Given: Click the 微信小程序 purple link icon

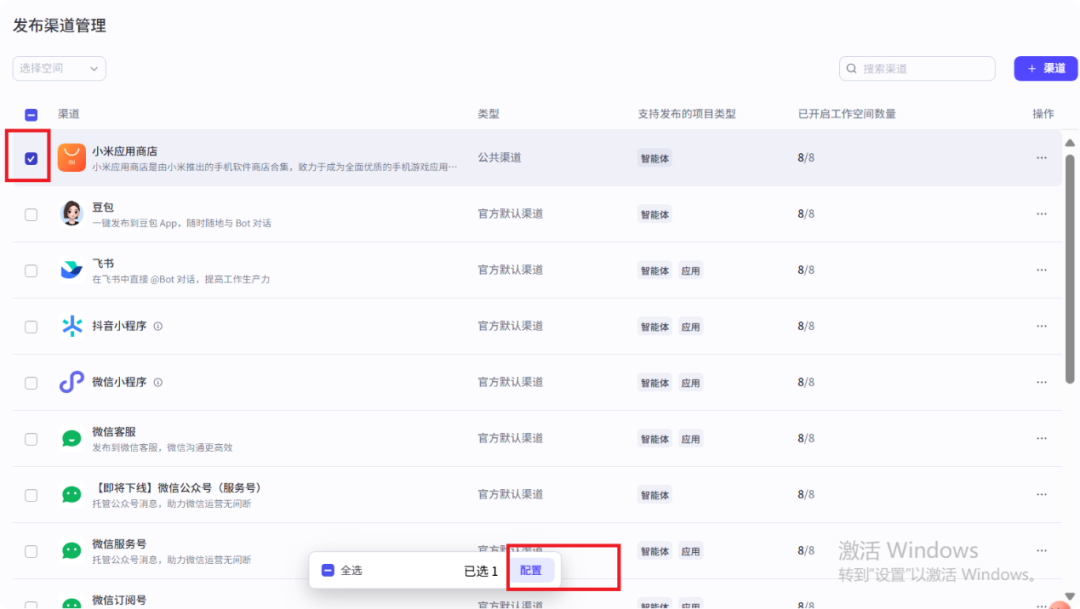Looking at the screenshot, I should tap(72, 382).
